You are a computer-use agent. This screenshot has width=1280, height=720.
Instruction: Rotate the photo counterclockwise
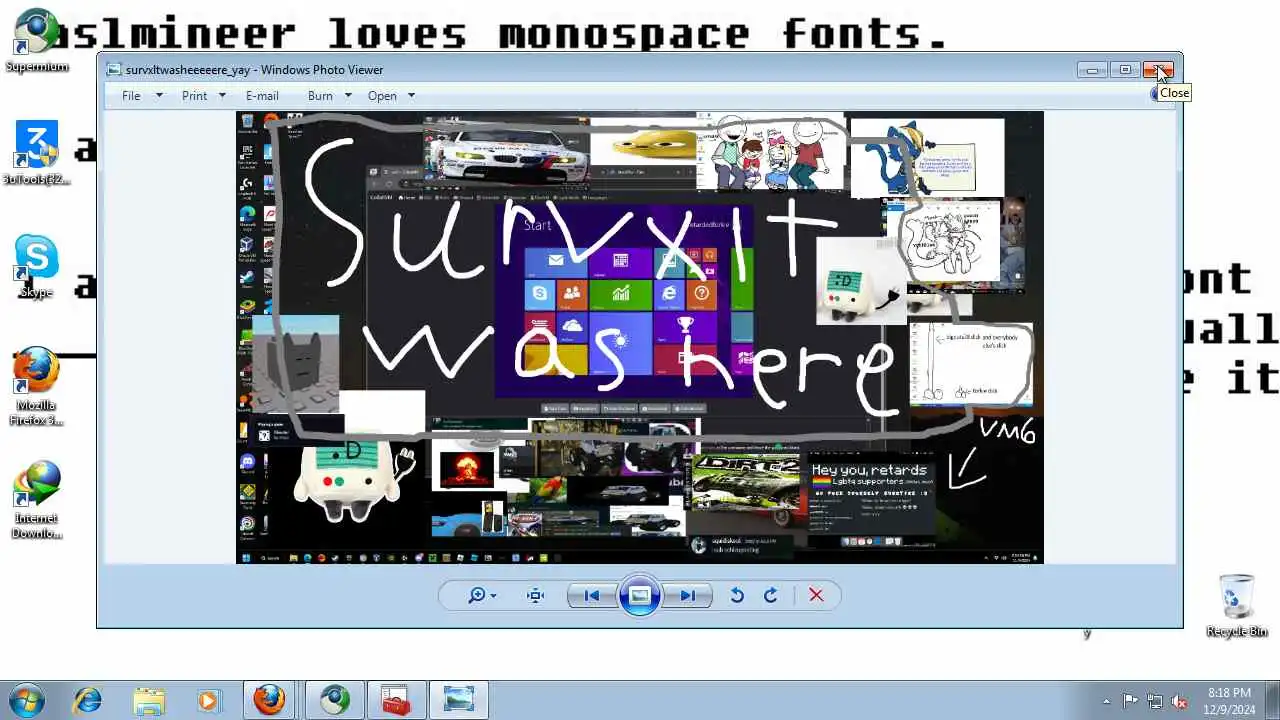tap(737, 596)
